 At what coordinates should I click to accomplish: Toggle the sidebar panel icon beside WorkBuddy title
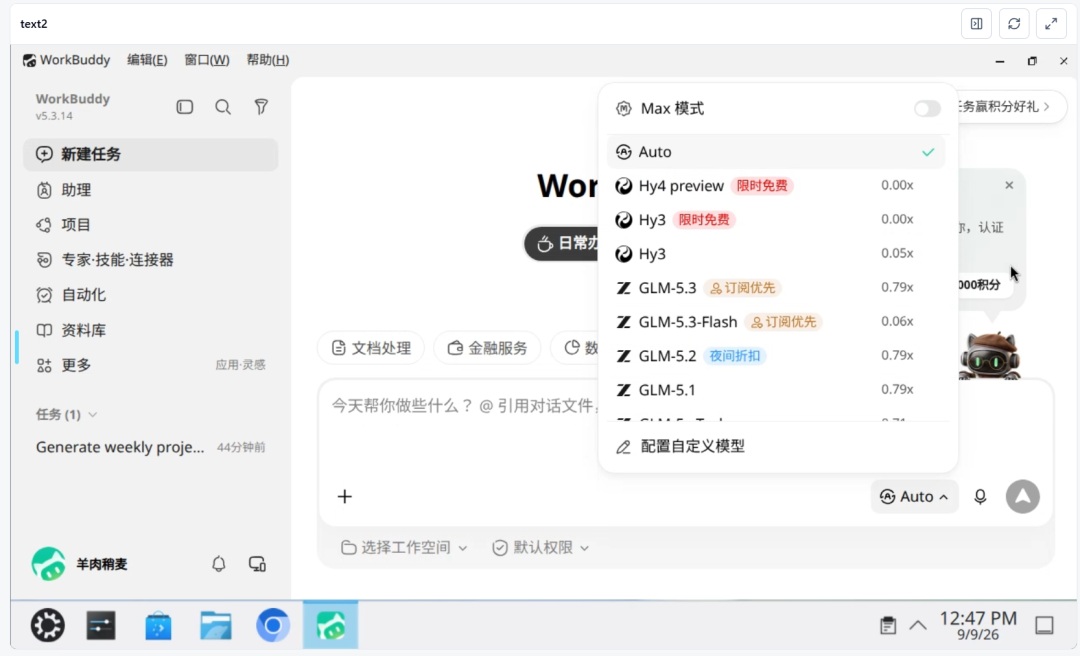coord(185,107)
